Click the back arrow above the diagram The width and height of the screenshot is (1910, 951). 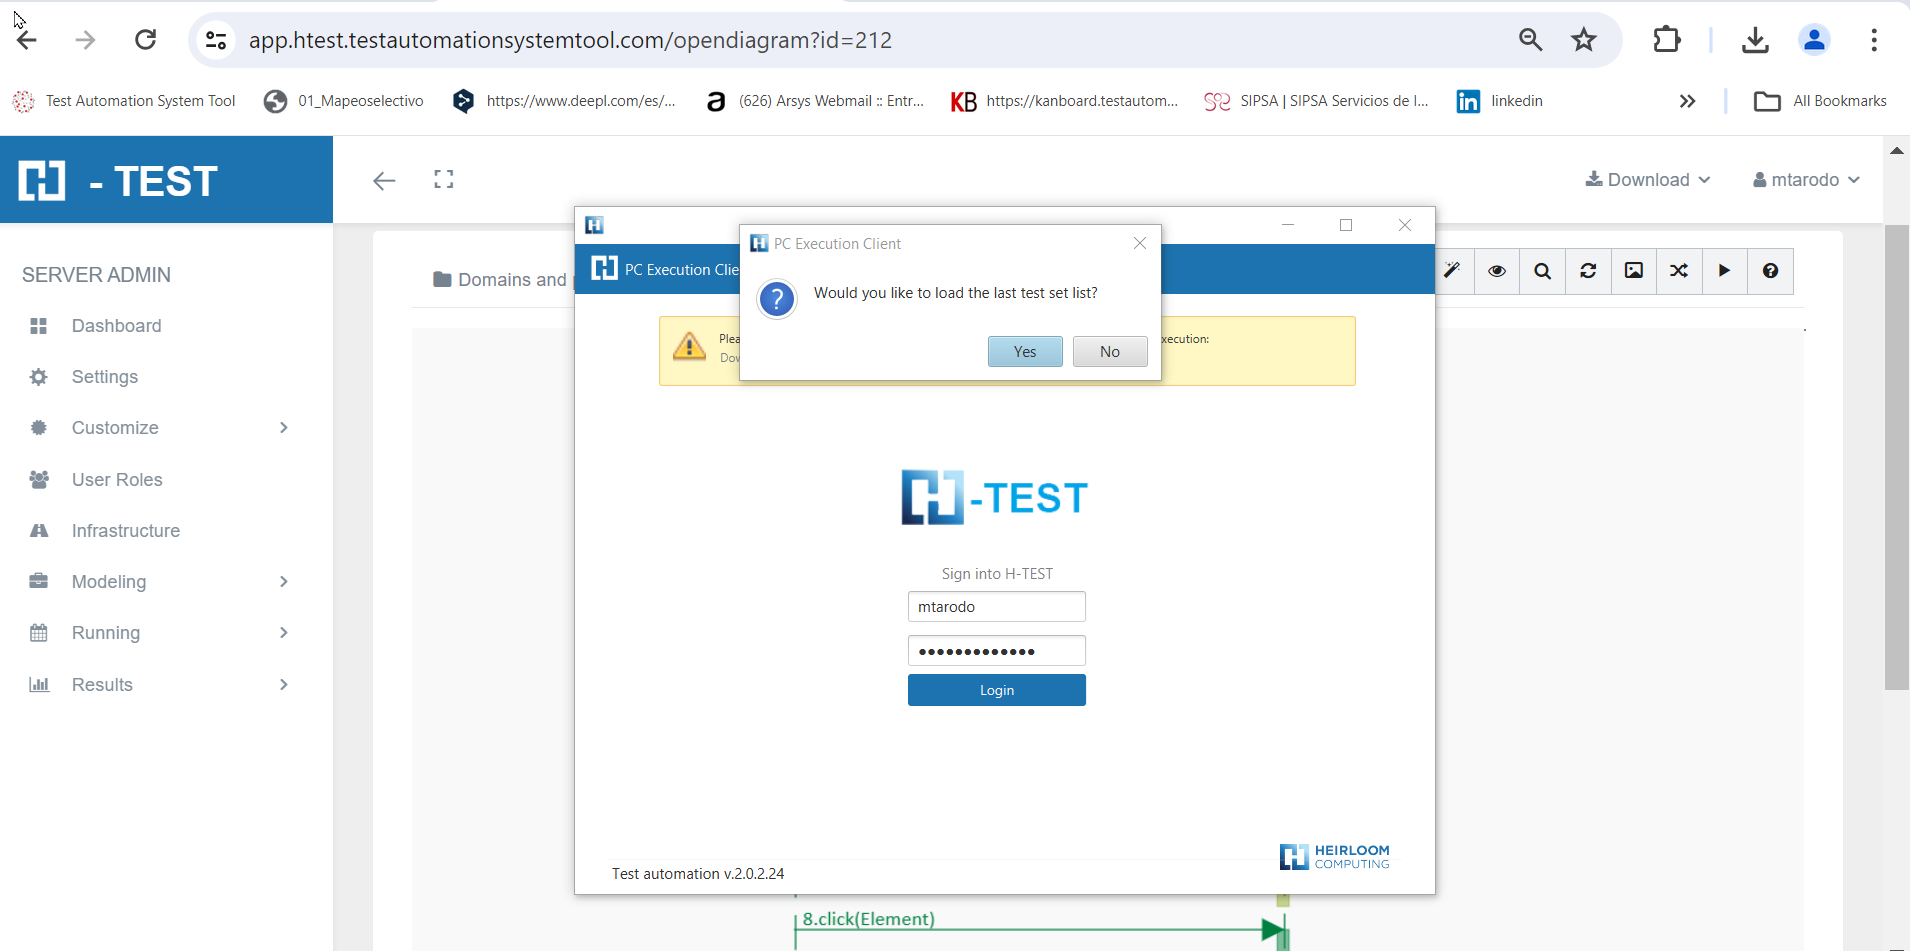[384, 181]
